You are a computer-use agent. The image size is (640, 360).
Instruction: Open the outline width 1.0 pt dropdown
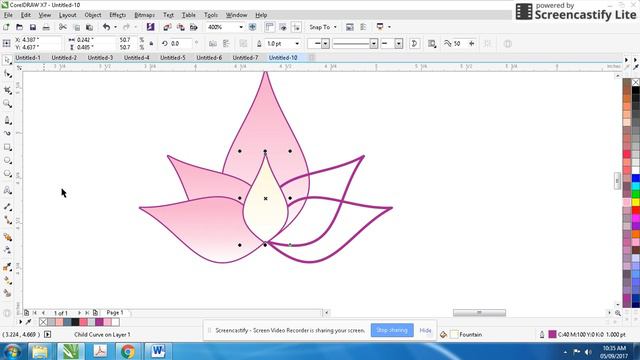click(297, 44)
